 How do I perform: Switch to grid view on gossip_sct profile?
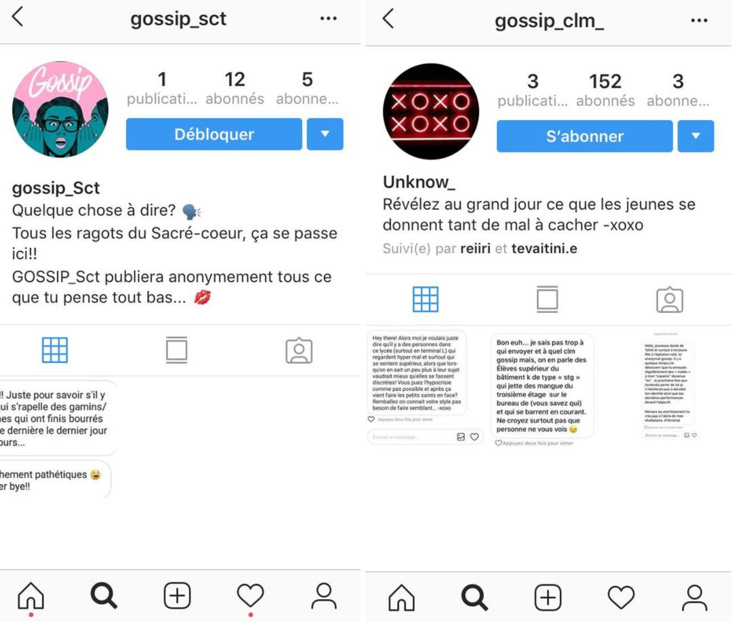[x=55, y=350]
